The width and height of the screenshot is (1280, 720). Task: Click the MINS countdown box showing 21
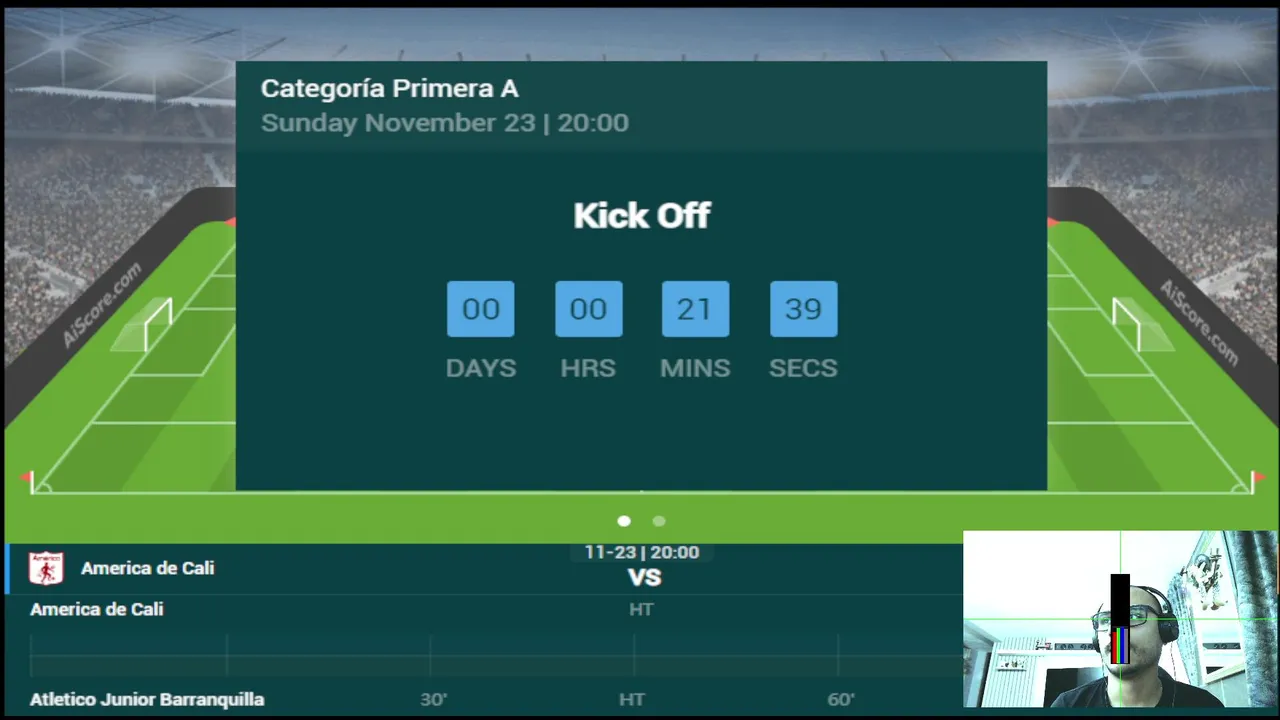click(695, 309)
